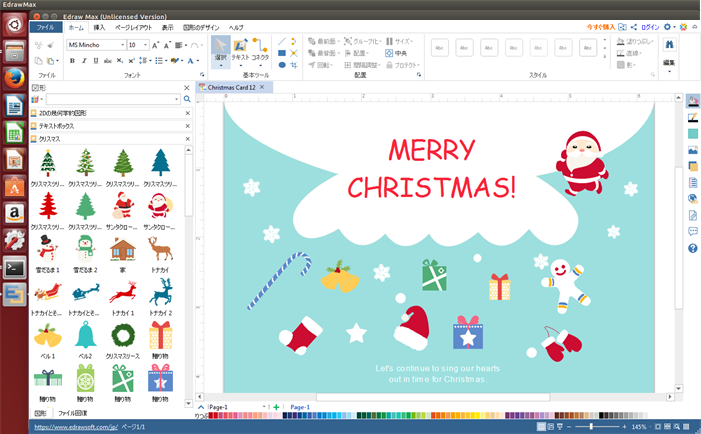Select the 選択 (Select) pointer tool
Screen dimensions: 701x434
pyautogui.click(x=220, y=51)
